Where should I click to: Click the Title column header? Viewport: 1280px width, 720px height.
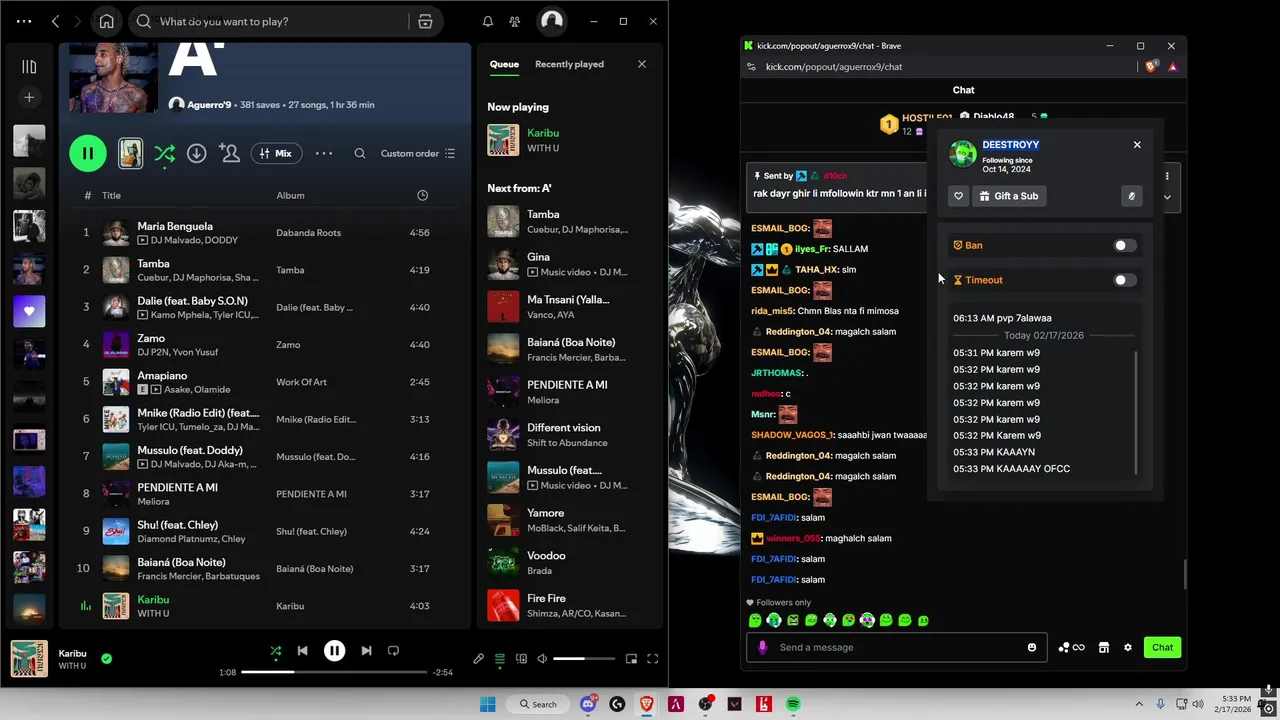click(111, 195)
